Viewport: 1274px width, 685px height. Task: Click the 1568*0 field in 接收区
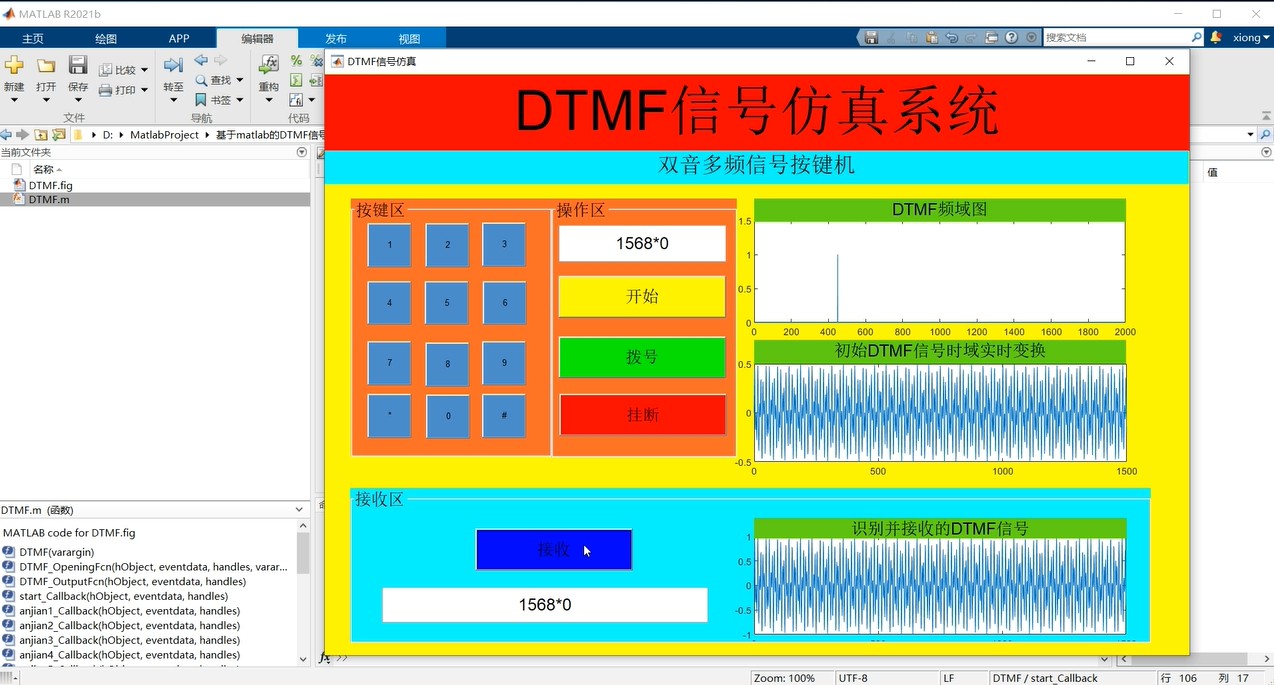[545, 605]
